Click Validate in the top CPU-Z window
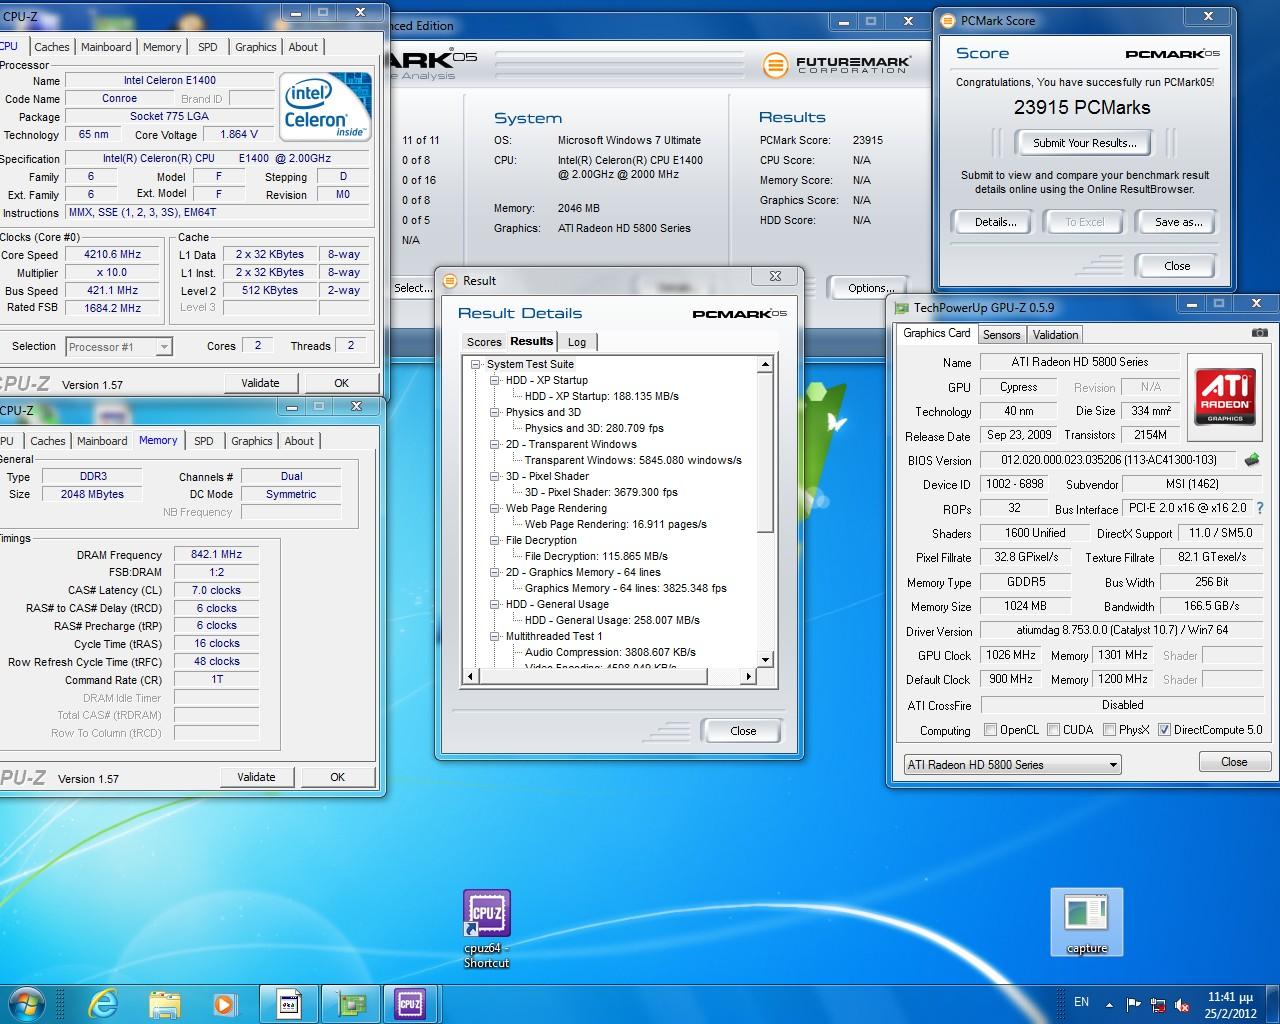This screenshot has height=1024, width=1280. click(x=260, y=383)
